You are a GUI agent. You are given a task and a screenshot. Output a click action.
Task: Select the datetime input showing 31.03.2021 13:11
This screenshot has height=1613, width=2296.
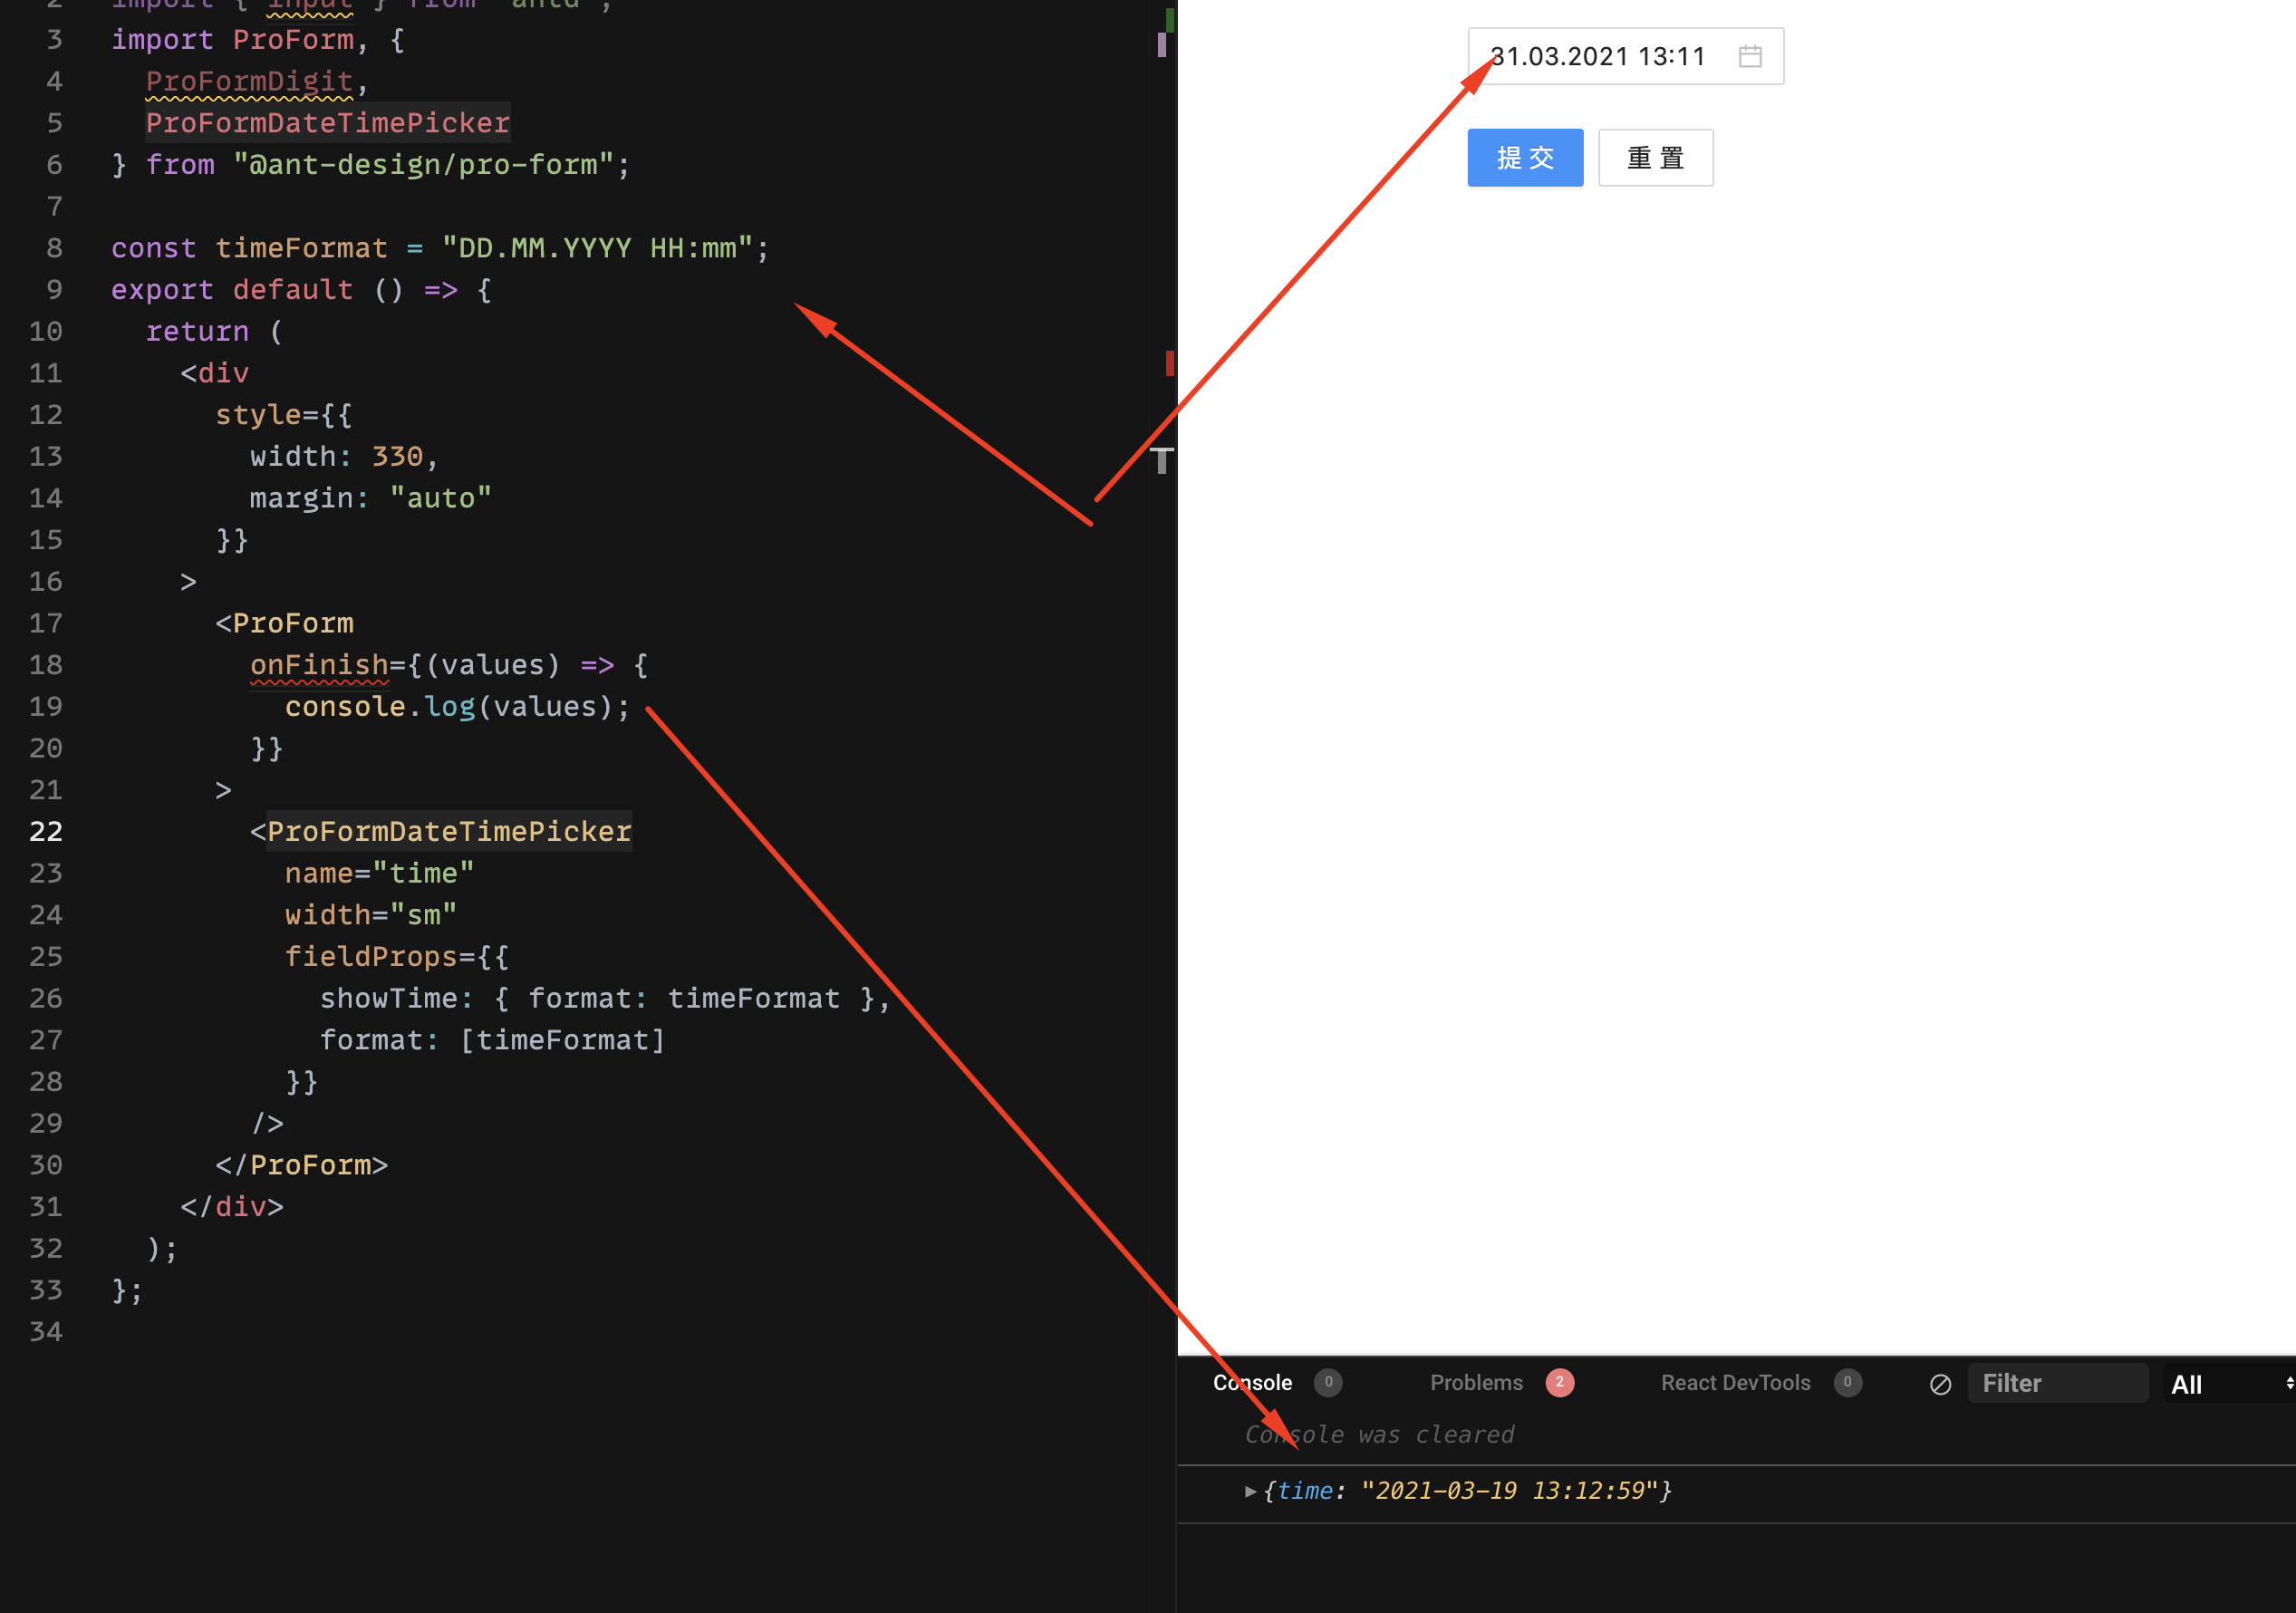point(1600,57)
